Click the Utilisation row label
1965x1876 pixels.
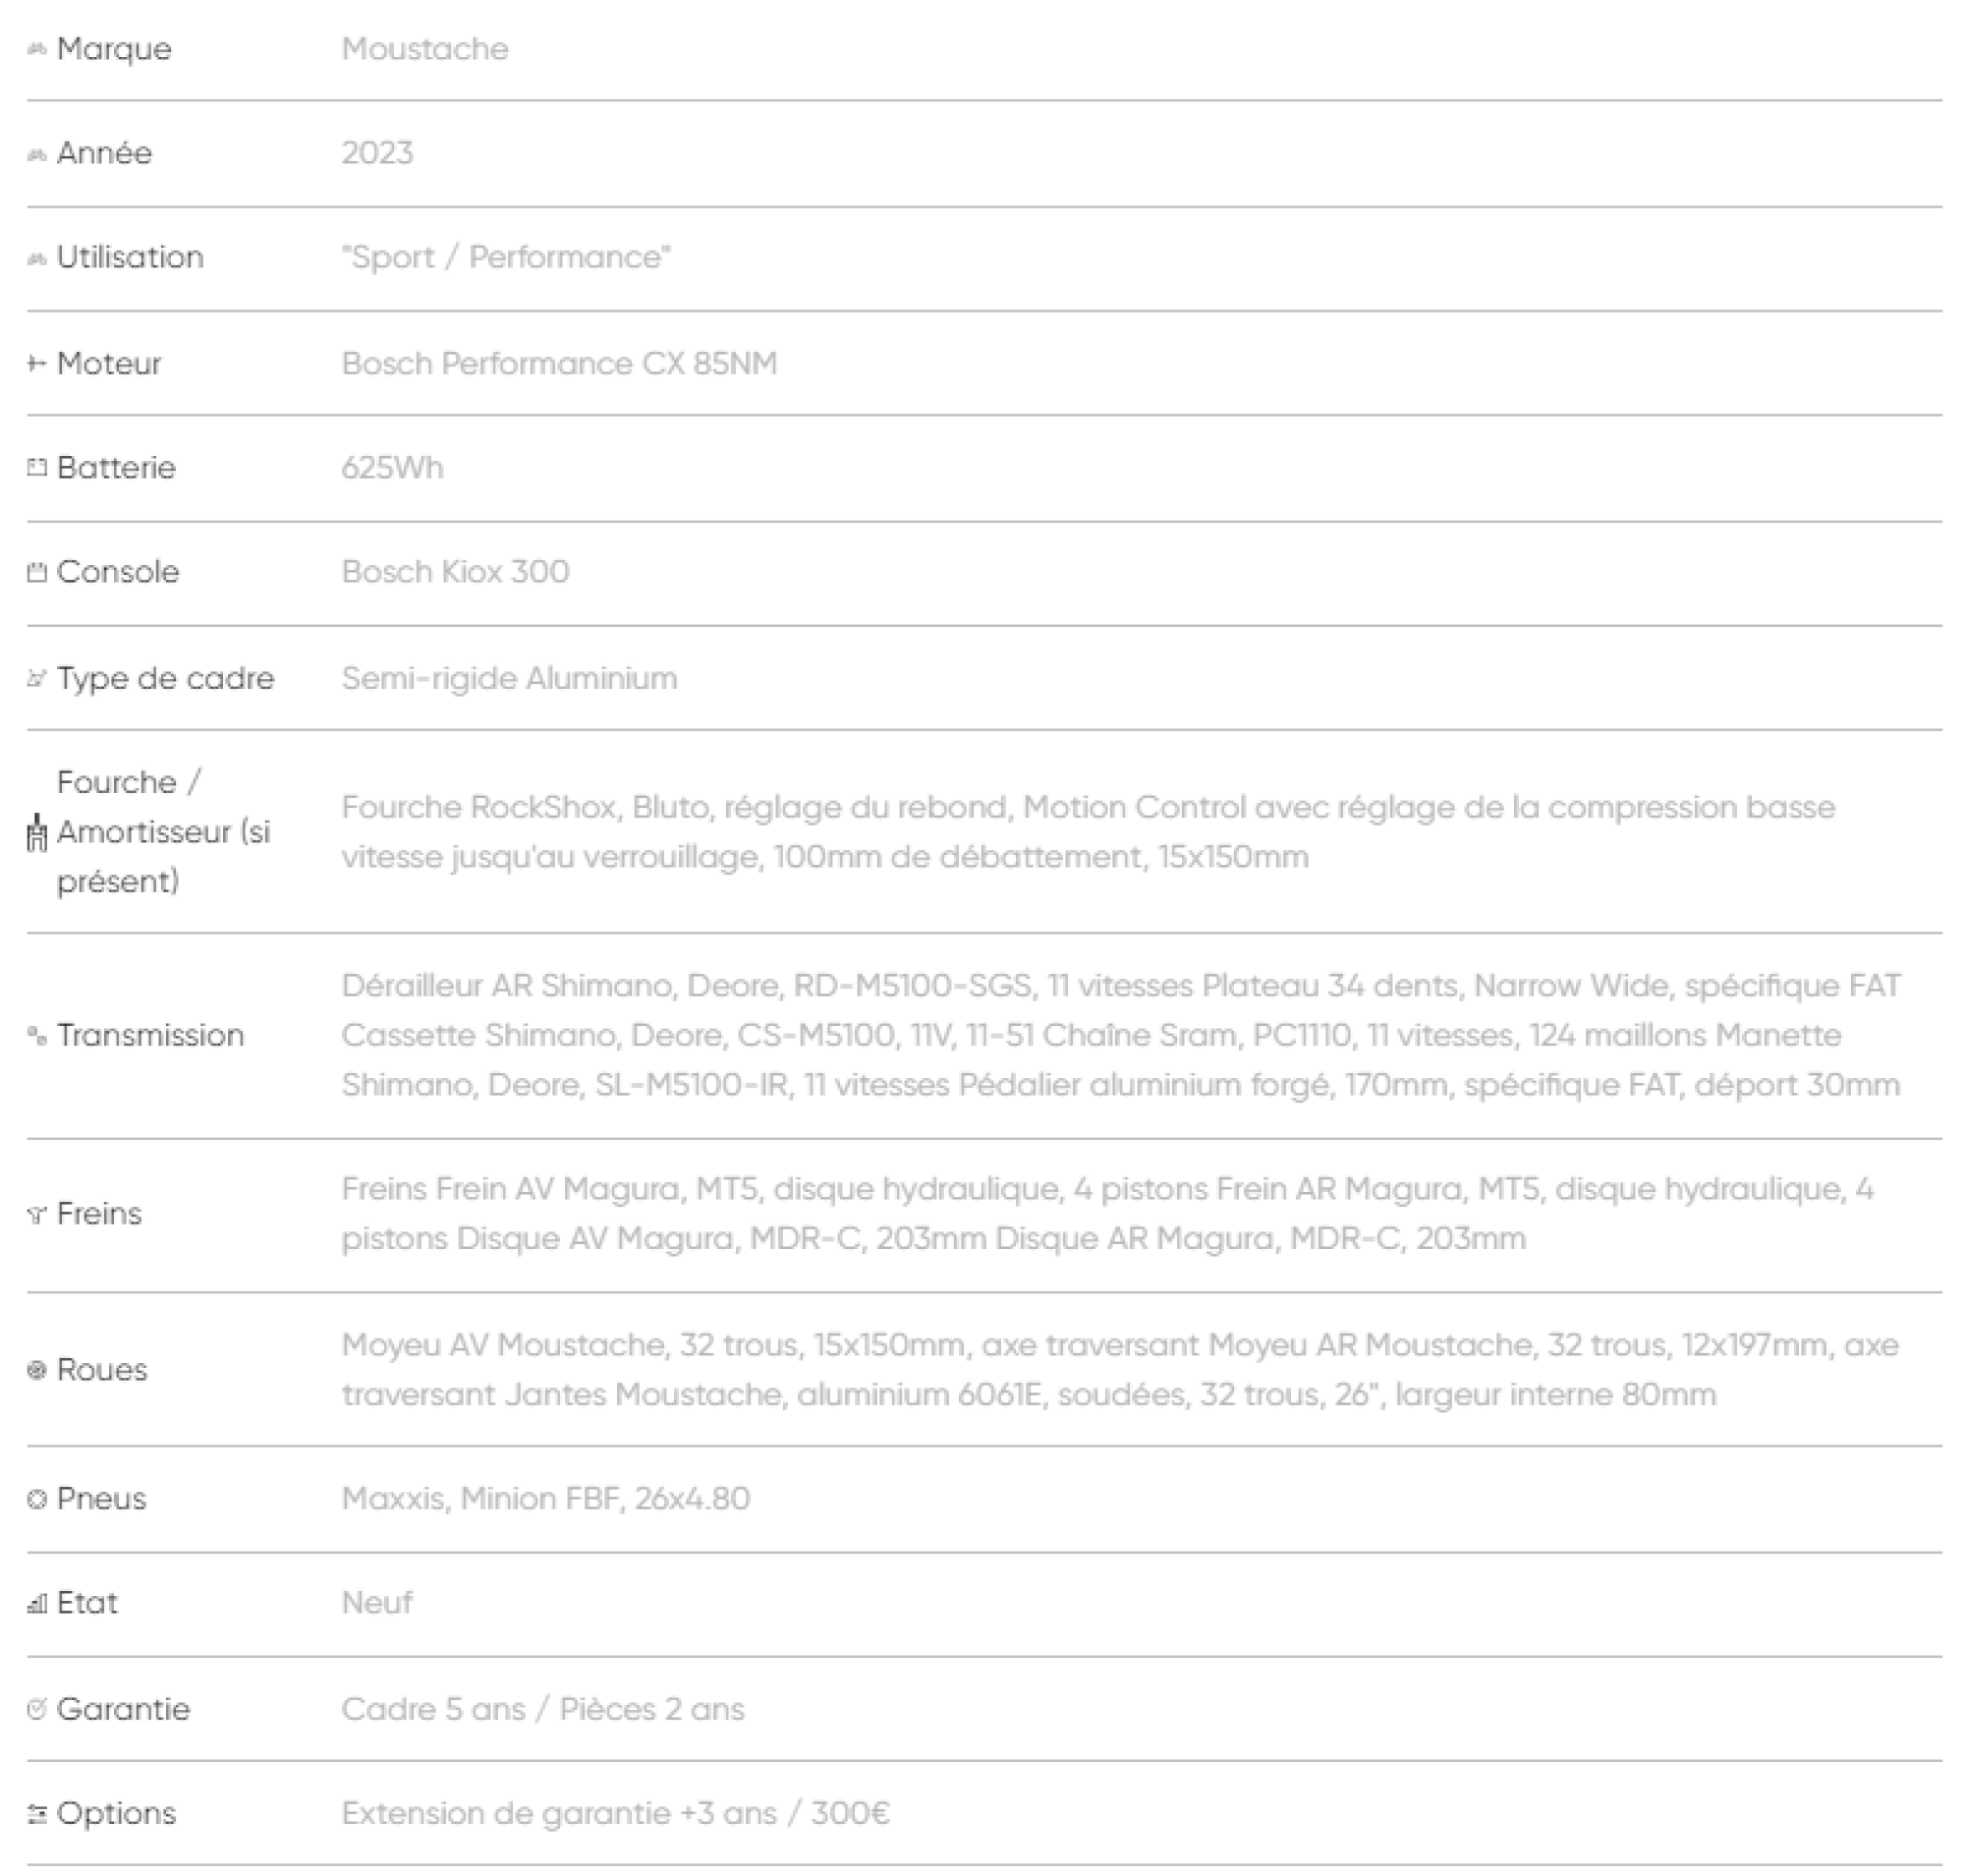click(130, 258)
